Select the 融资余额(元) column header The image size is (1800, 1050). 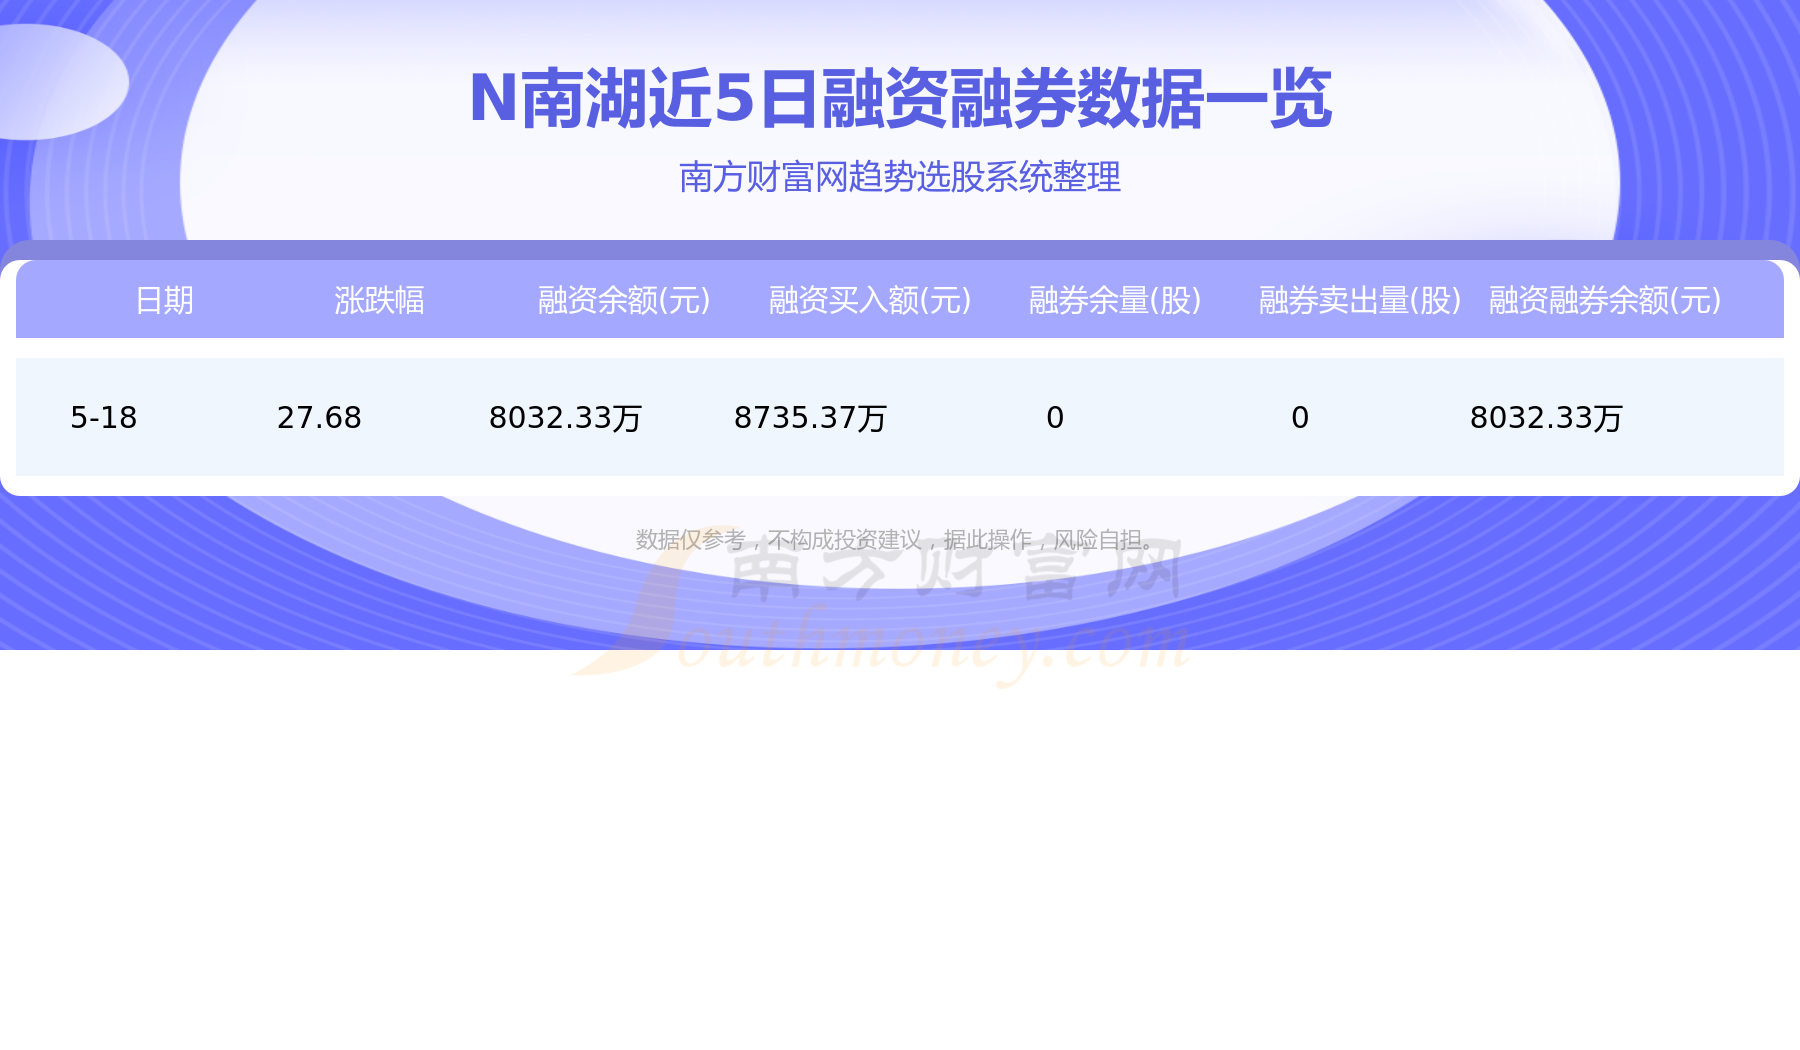tap(624, 300)
